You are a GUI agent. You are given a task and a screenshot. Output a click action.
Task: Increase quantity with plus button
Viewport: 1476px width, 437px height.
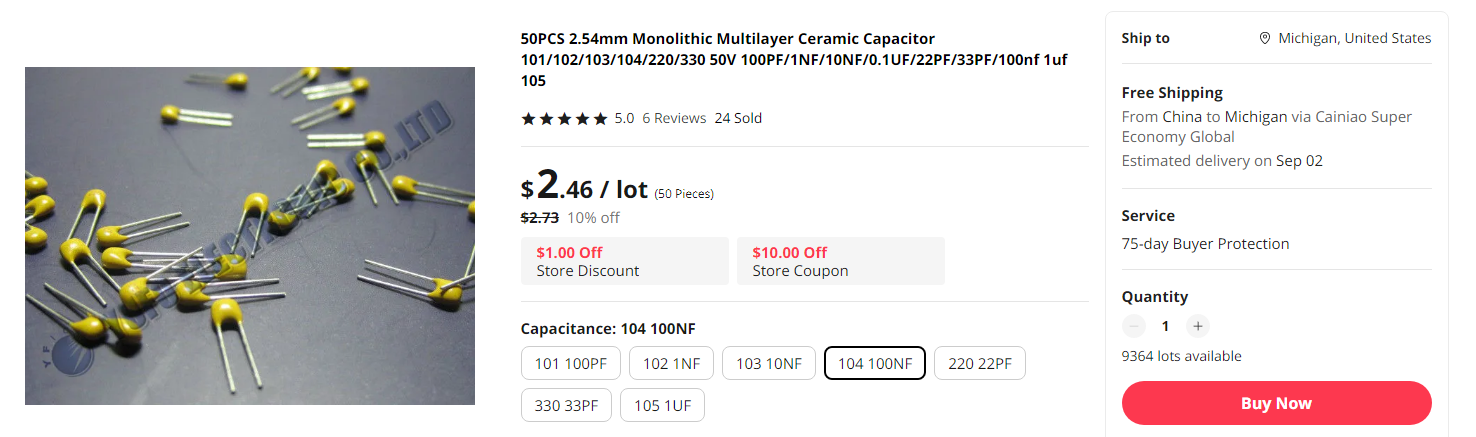(x=1197, y=326)
